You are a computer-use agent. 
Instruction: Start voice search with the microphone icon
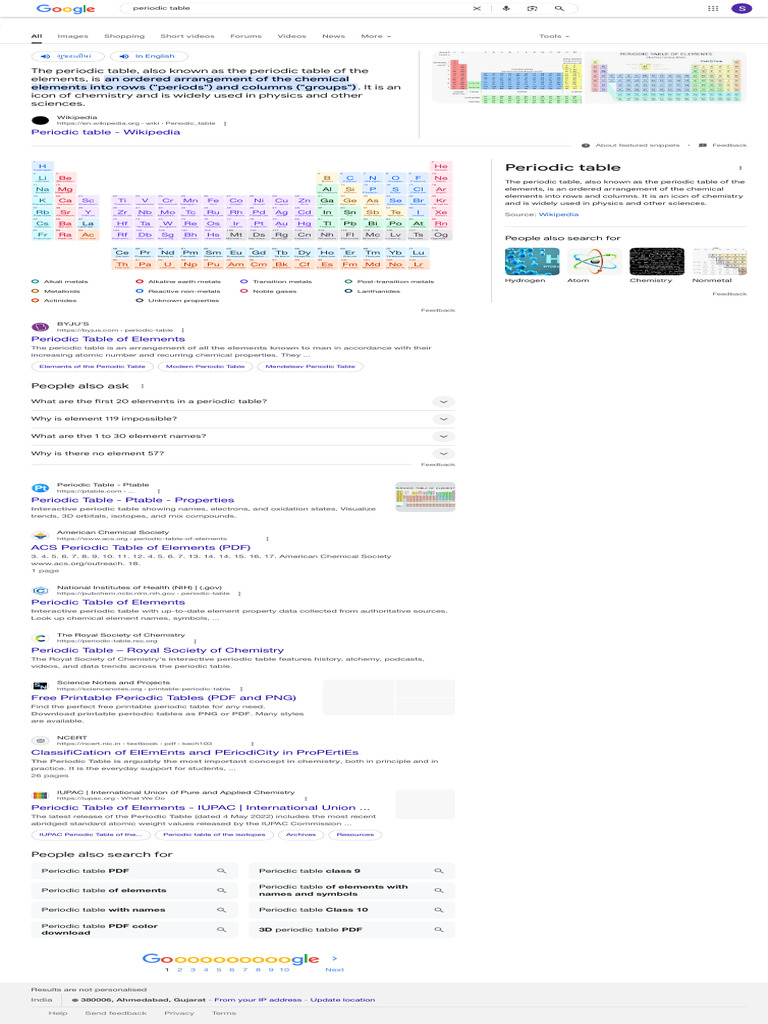click(x=505, y=8)
